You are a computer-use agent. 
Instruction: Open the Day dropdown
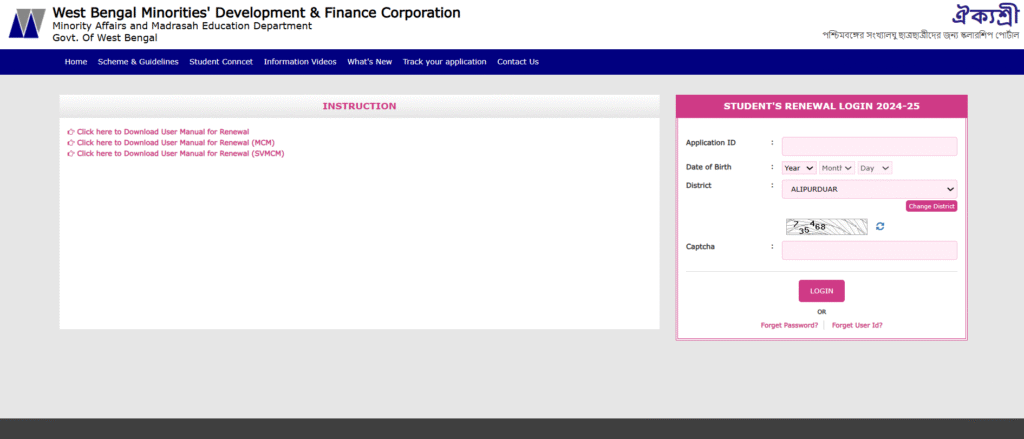[875, 168]
